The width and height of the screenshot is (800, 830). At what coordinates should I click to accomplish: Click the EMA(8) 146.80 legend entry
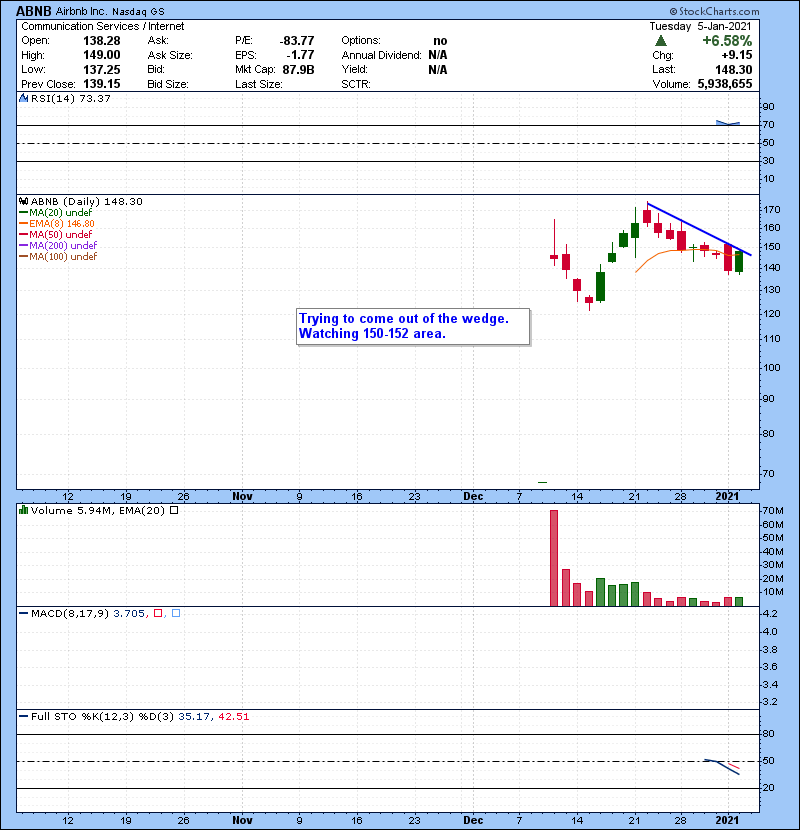point(62,223)
